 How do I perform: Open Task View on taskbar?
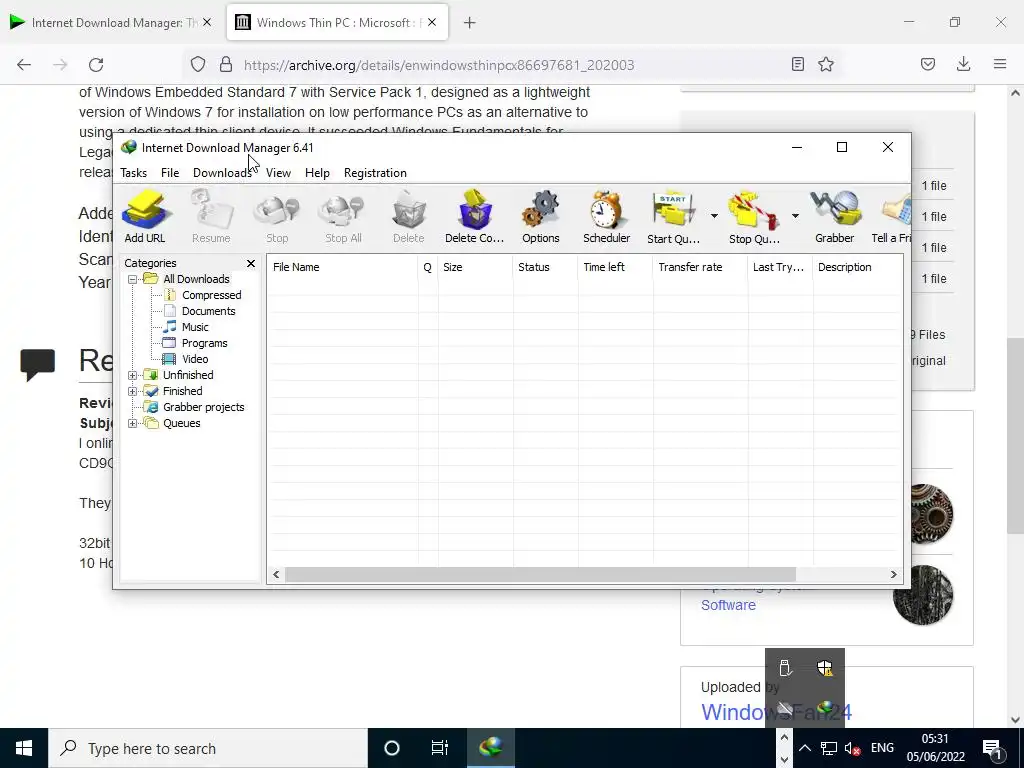coord(440,748)
